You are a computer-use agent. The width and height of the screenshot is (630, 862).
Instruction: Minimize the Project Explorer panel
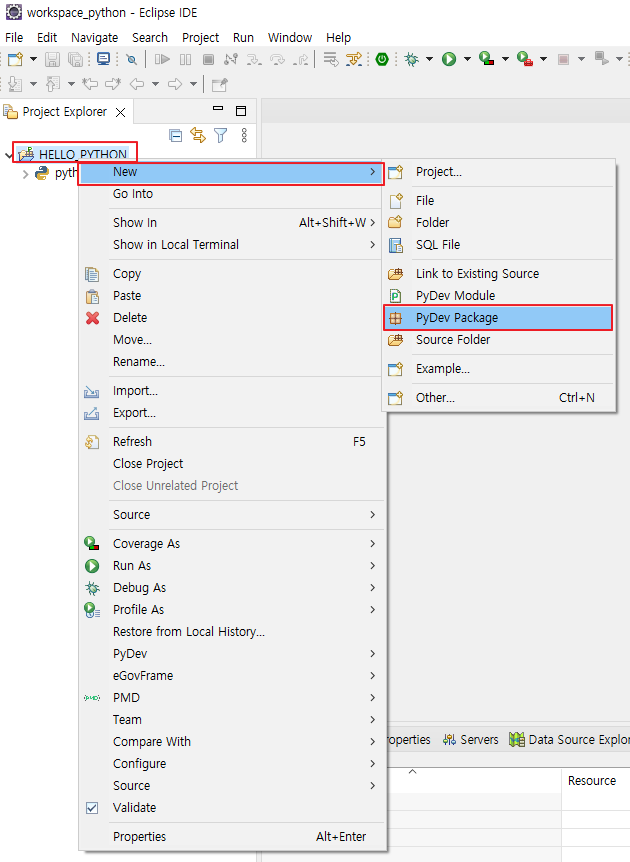(x=218, y=109)
